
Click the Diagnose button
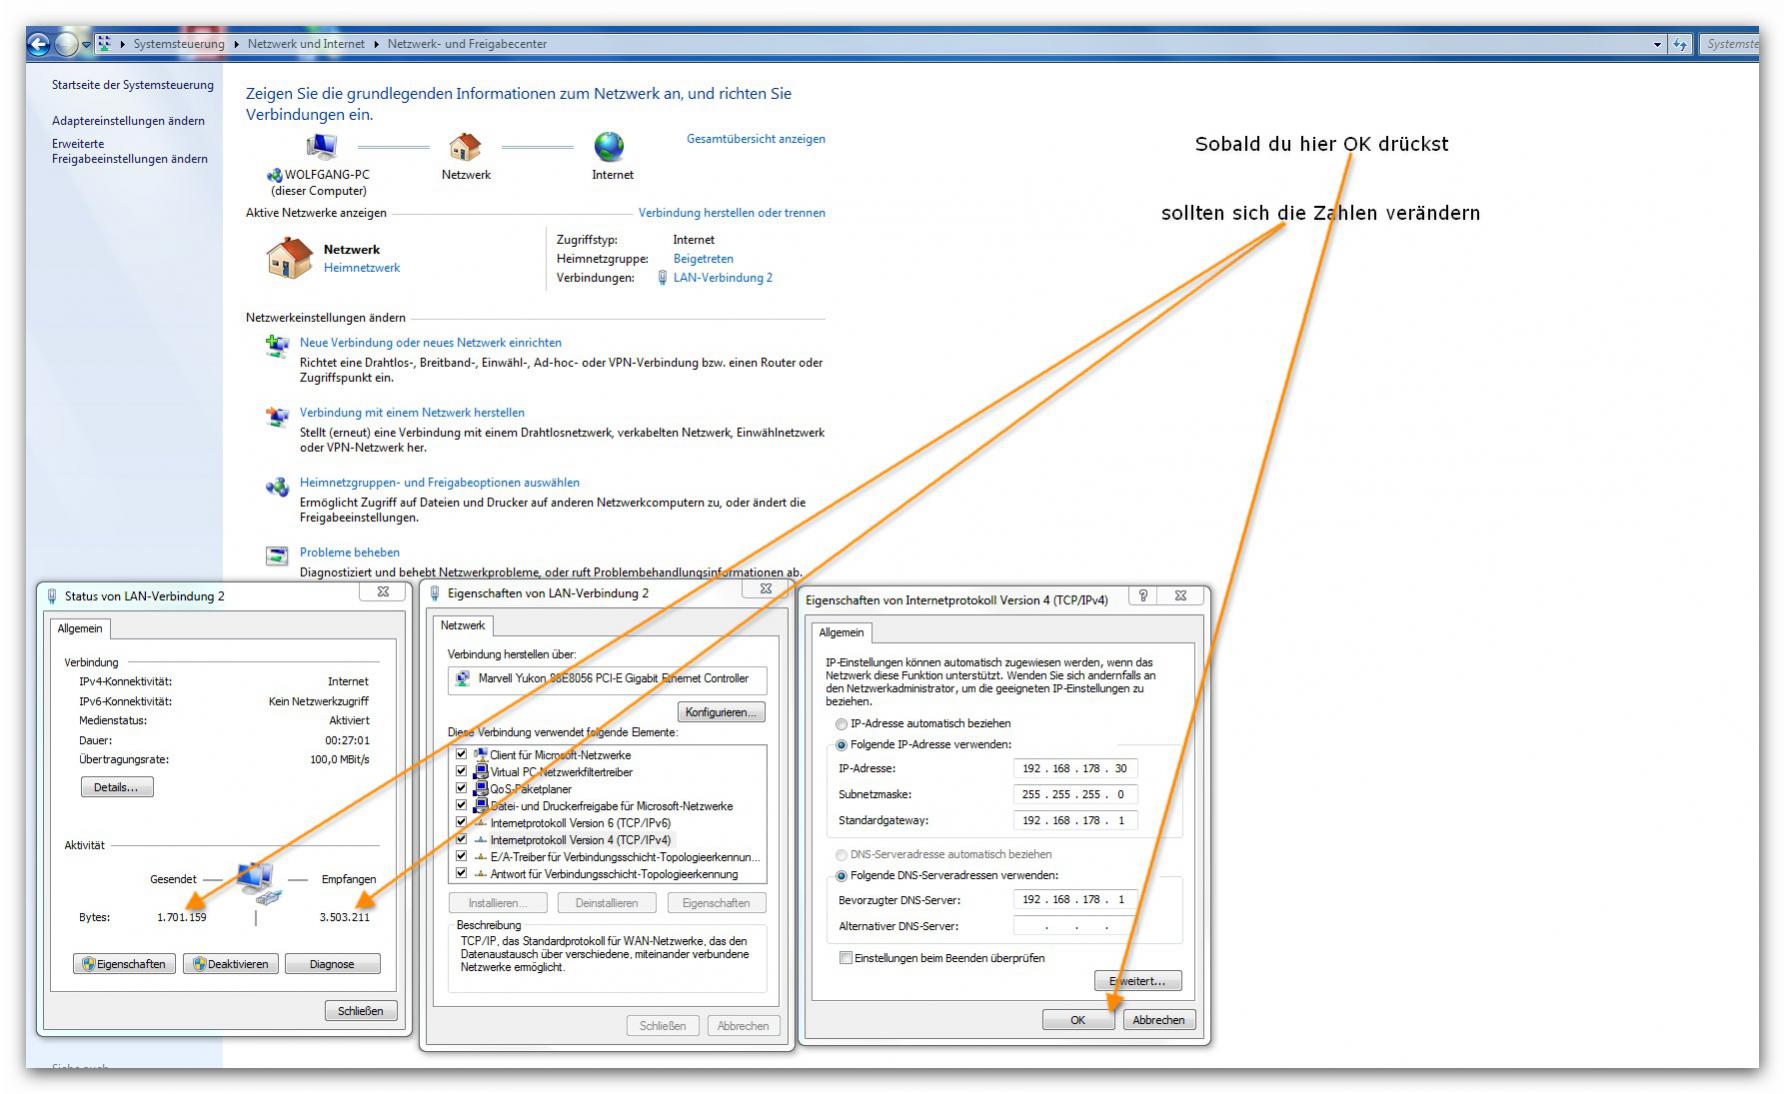pos(332,964)
